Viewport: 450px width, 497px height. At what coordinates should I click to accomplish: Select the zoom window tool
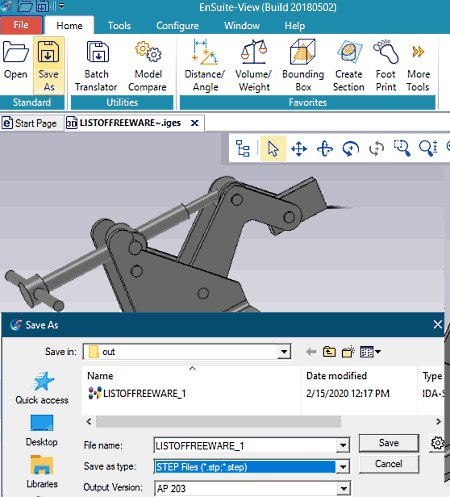pos(402,148)
